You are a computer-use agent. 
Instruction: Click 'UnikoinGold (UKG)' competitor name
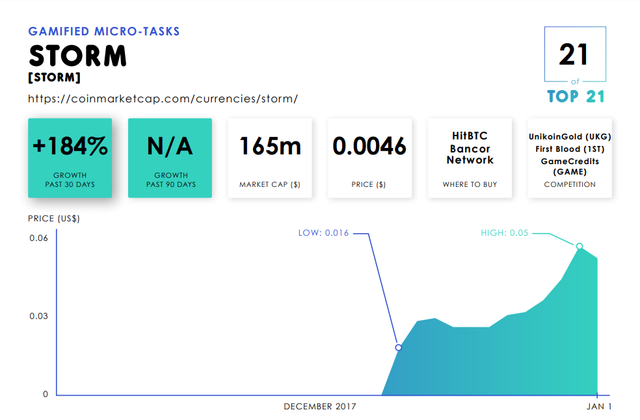pyautogui.click(x=570, y=137)
